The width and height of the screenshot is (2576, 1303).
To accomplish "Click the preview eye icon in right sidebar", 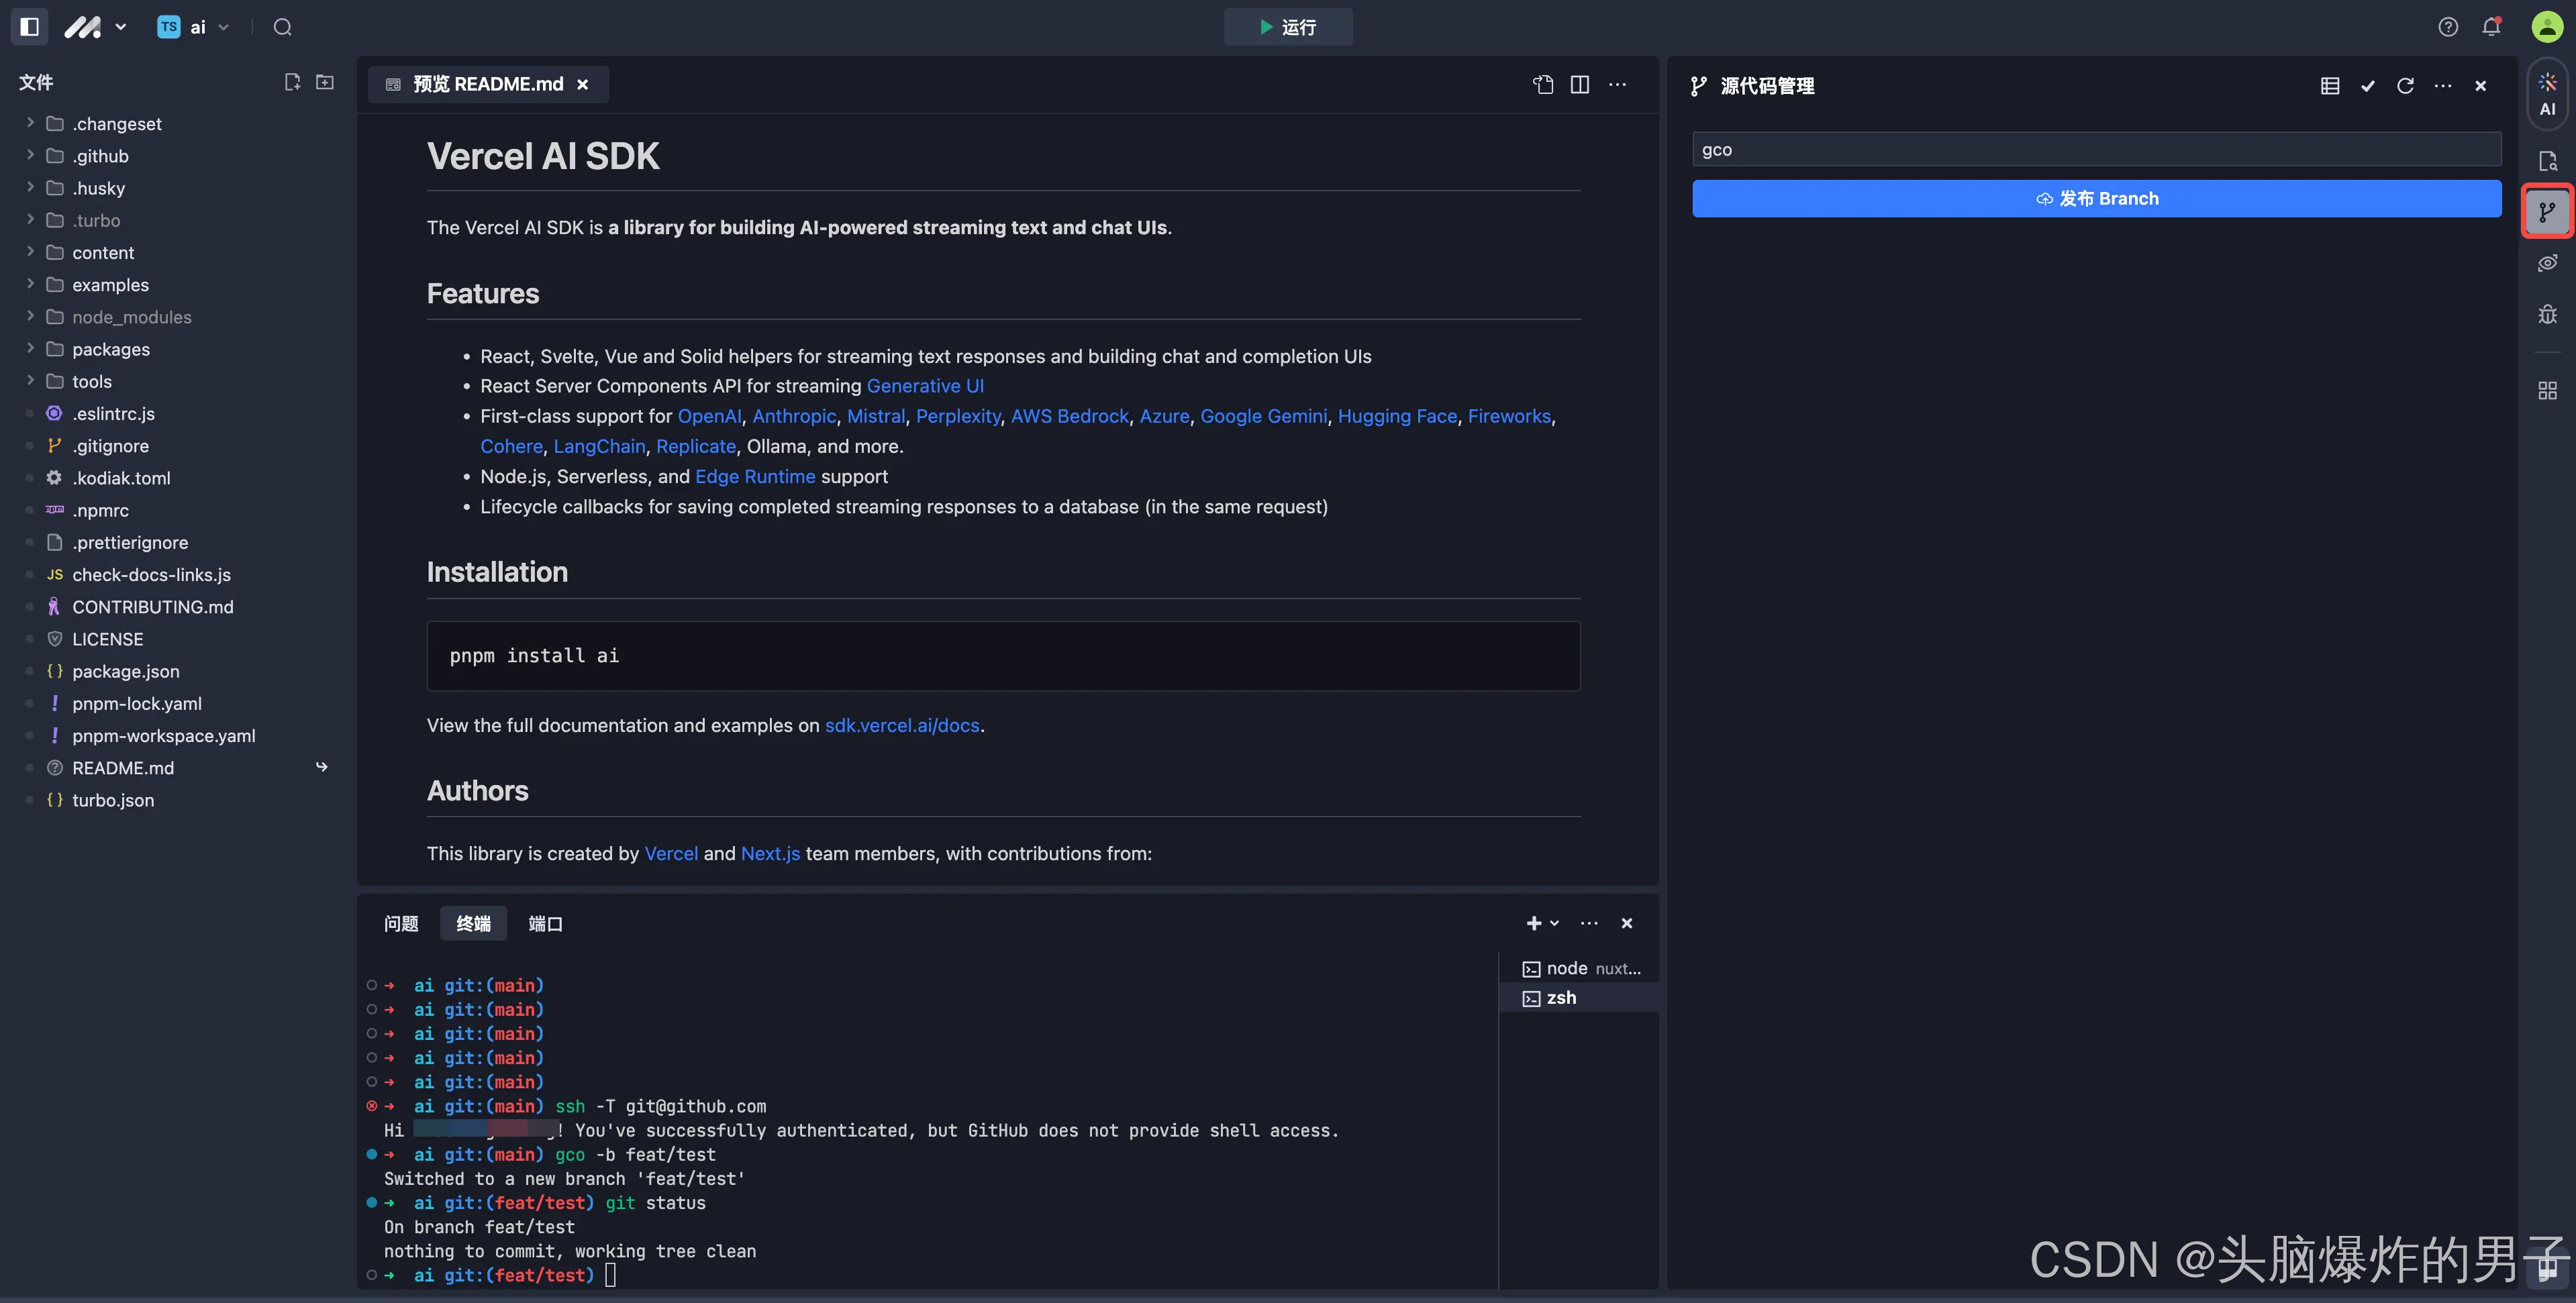I will (2547, 263).
